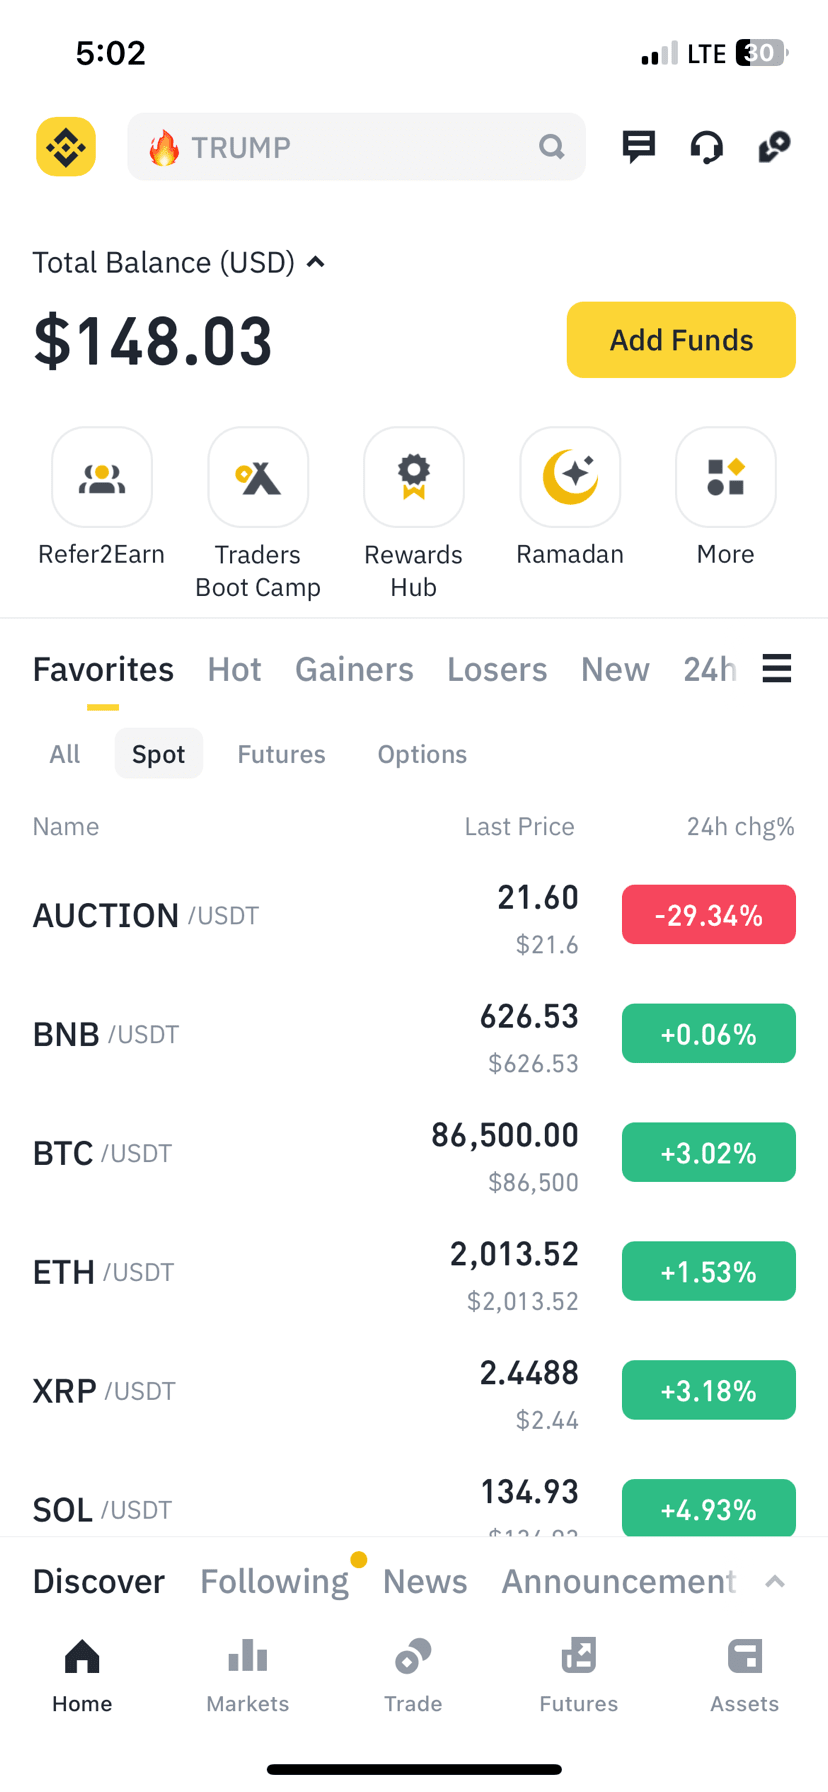Viewport: 828px width, 1792px height.
Task: Open the More services icon
Action: (726, 477)
